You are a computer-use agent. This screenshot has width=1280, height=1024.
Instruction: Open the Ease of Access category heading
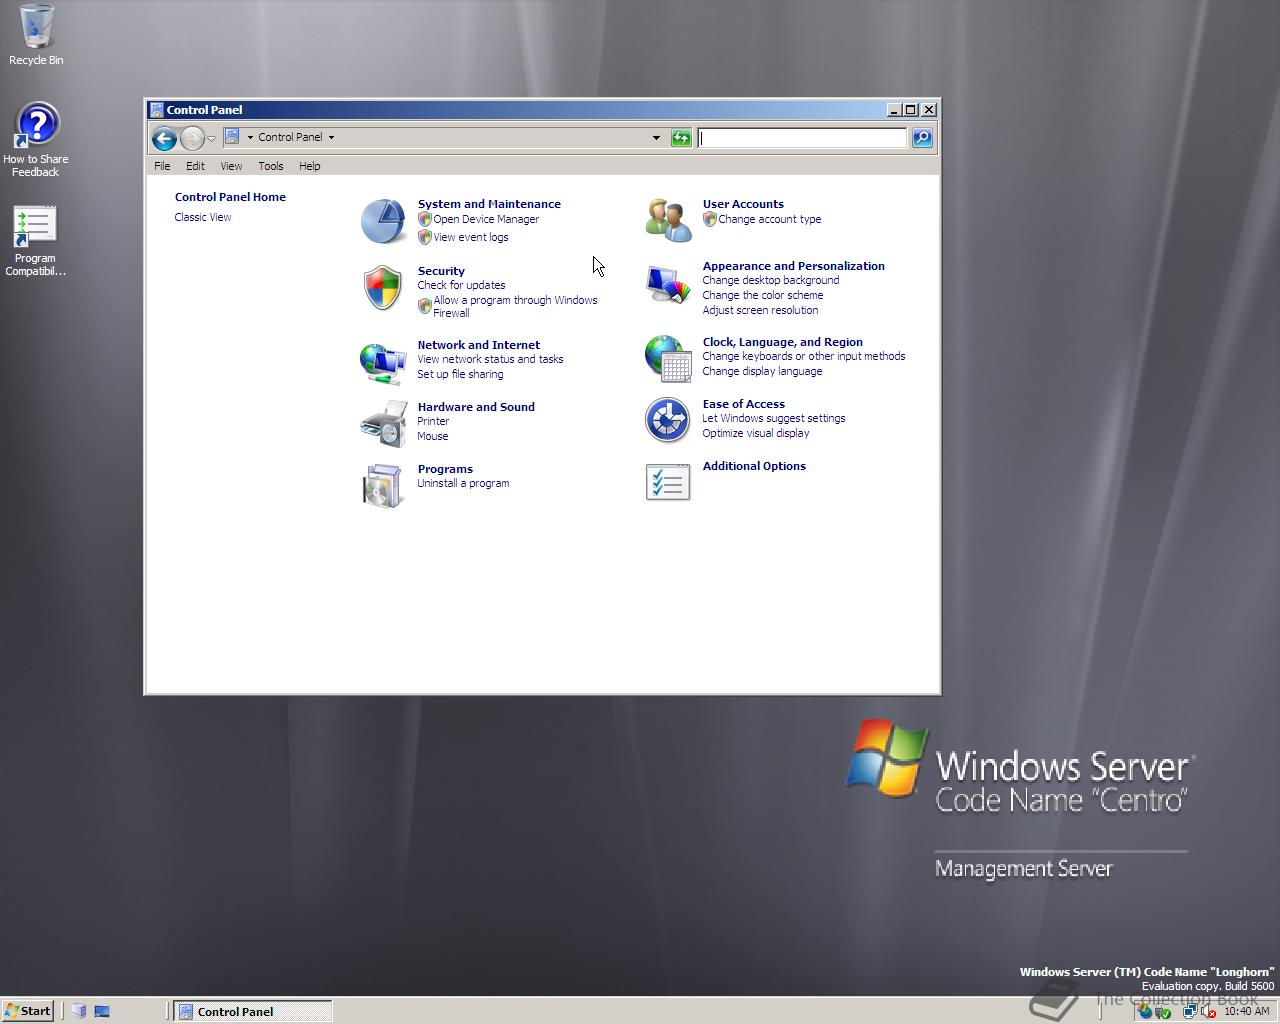pos(743,404)
